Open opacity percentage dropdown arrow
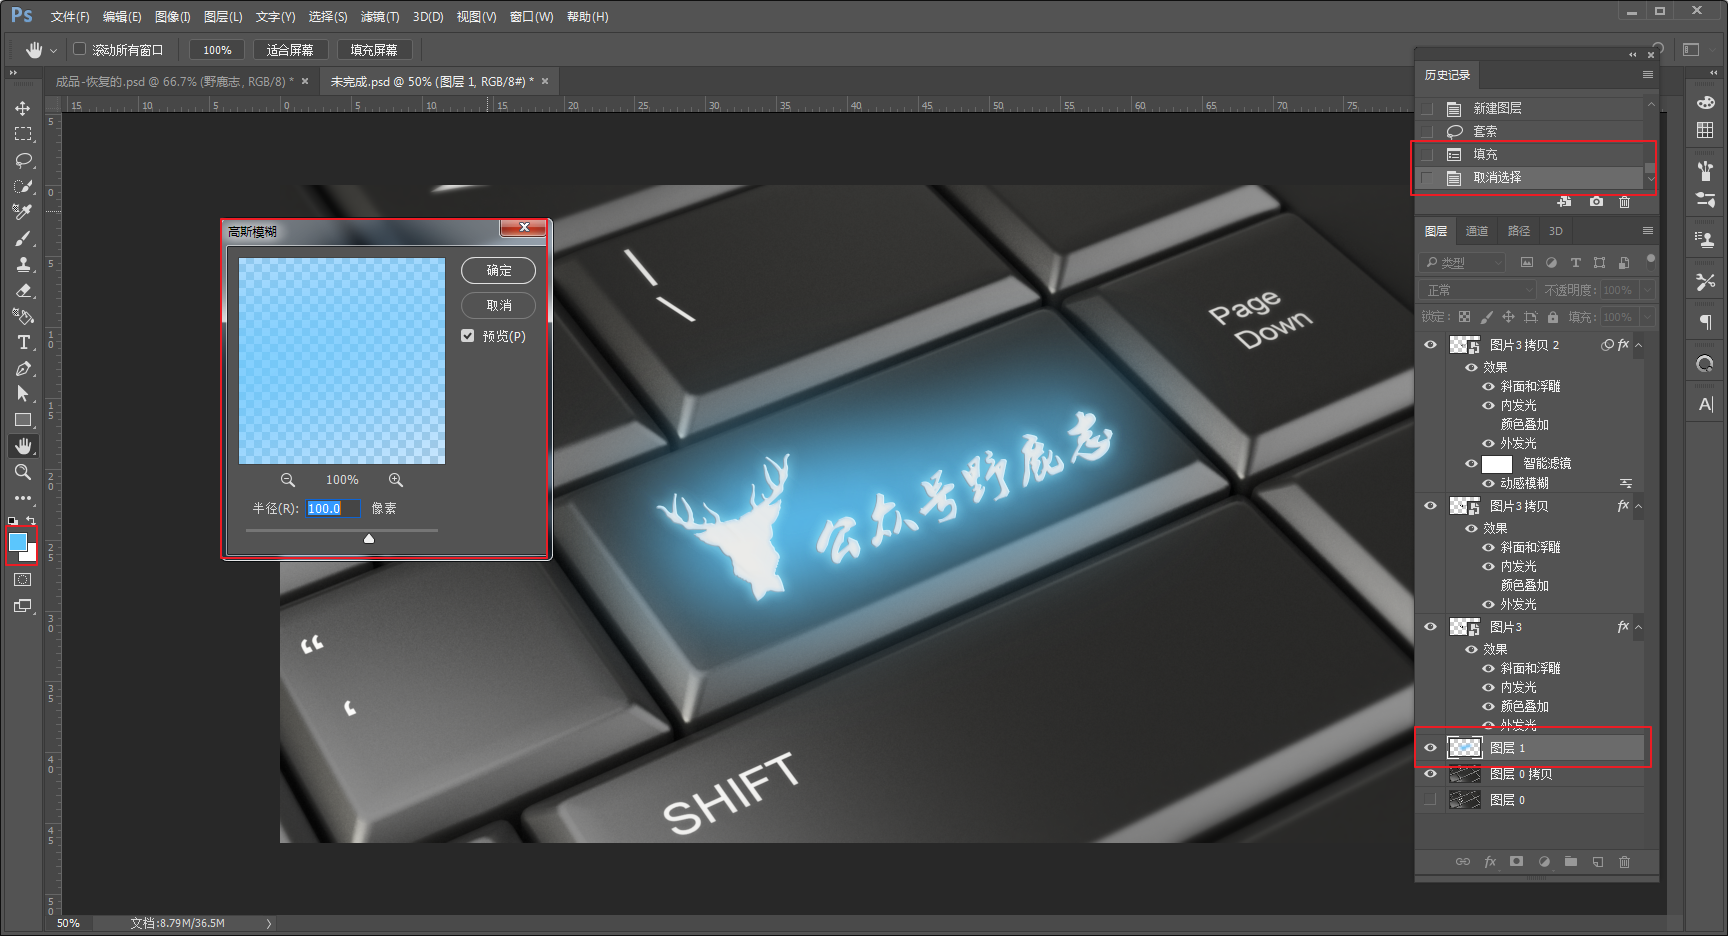 [1647, 290]
